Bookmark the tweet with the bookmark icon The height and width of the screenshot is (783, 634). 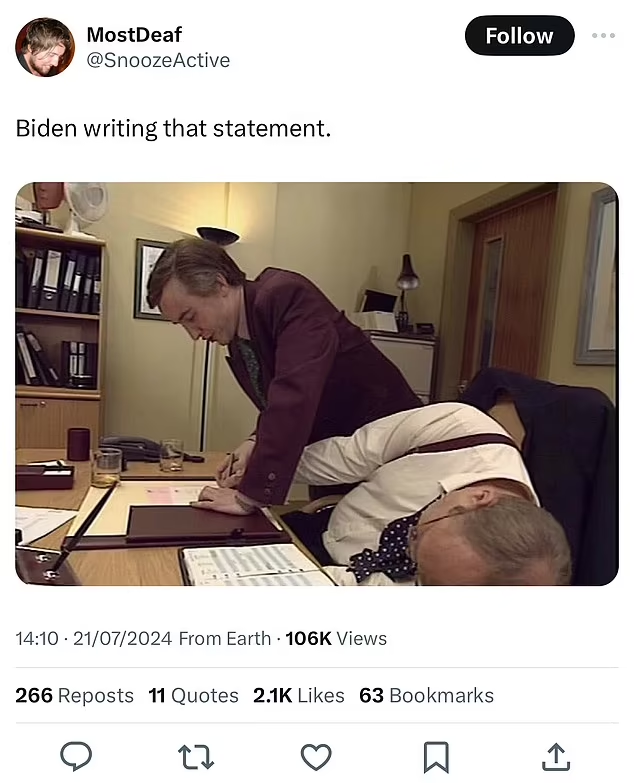[436, 757]
